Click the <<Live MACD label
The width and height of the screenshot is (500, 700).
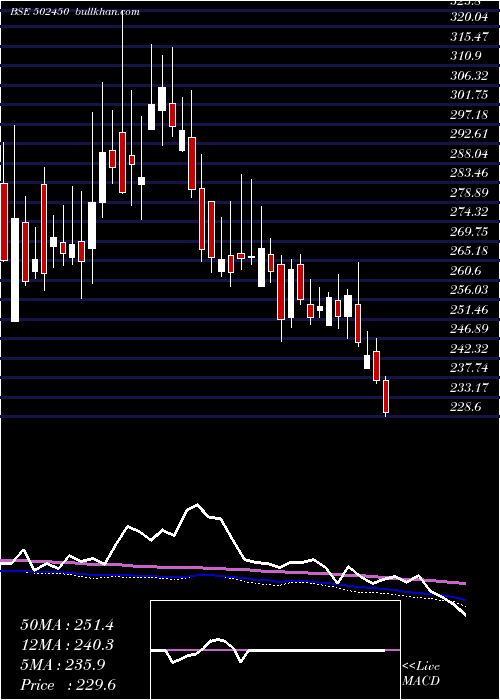click(x=421, y=674)
